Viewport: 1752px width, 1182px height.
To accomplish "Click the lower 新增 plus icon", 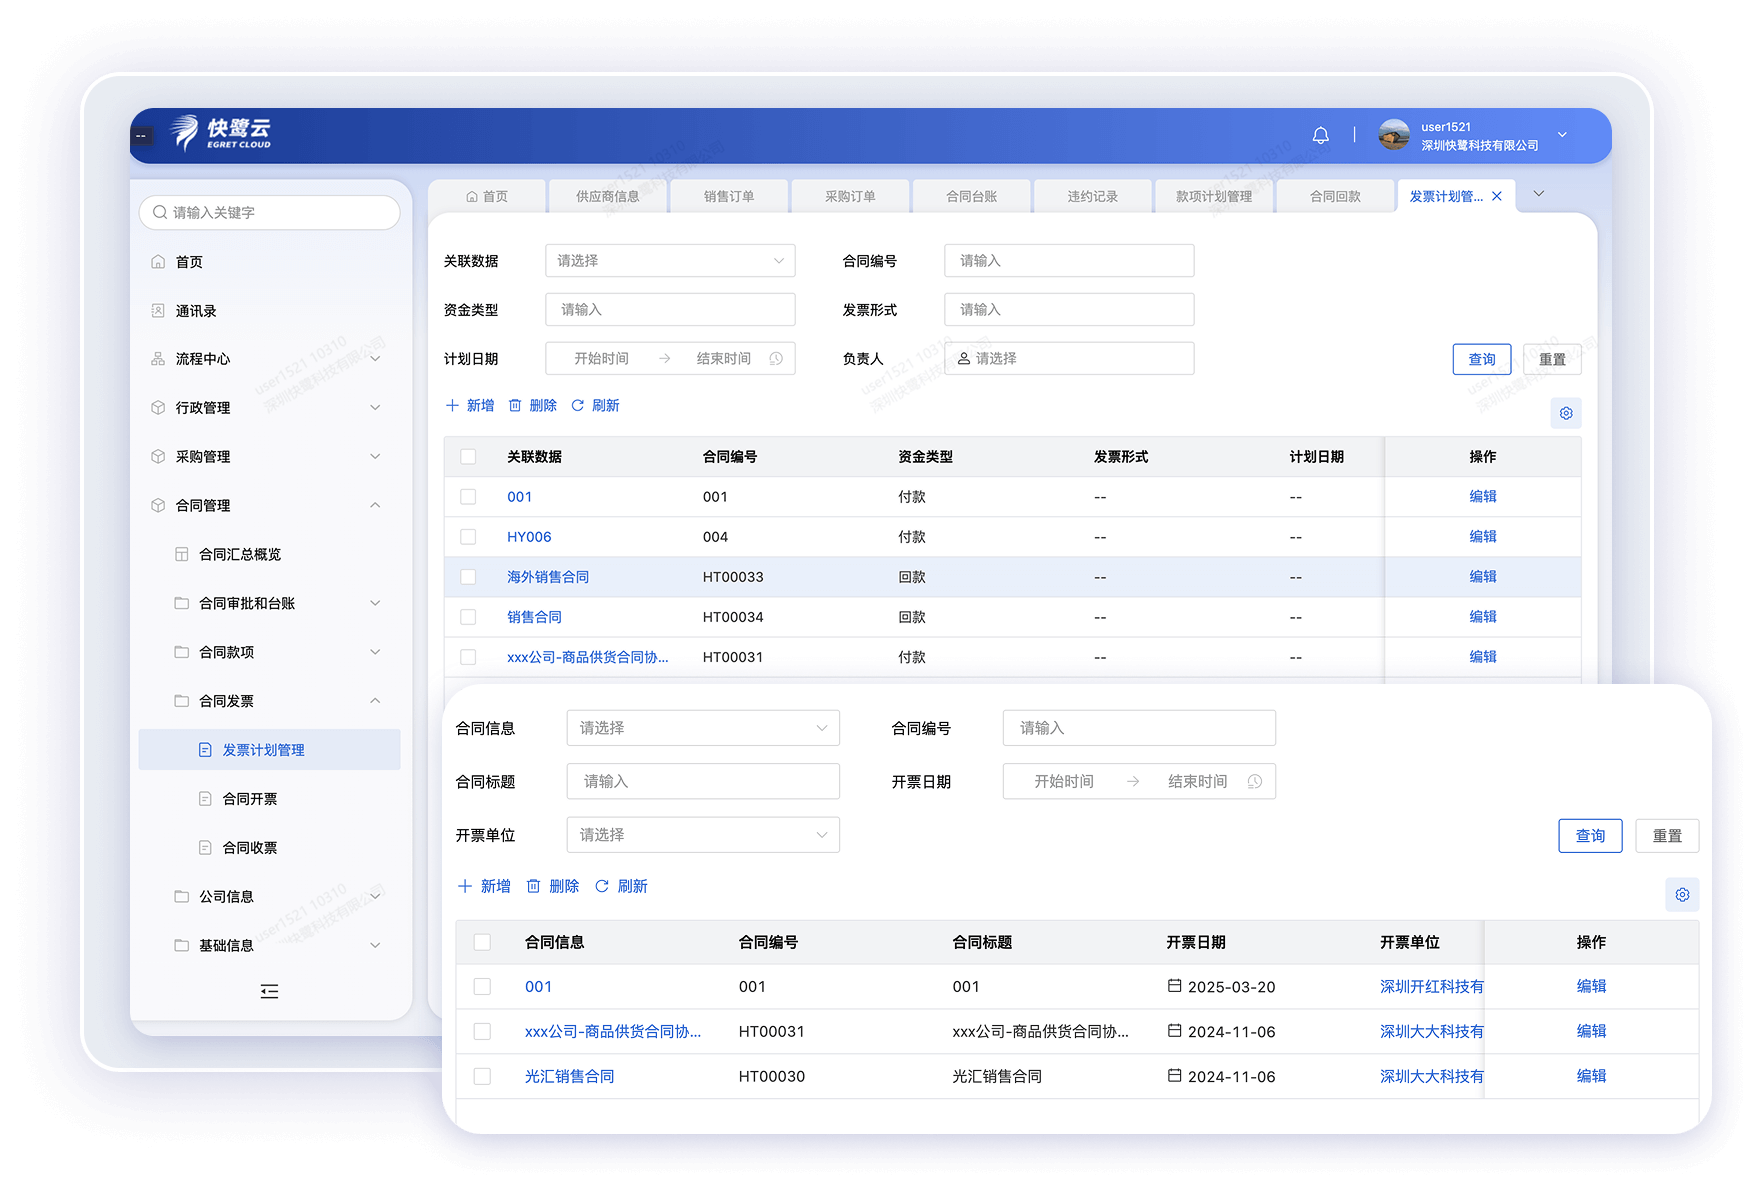I will [x=465, y=886].
